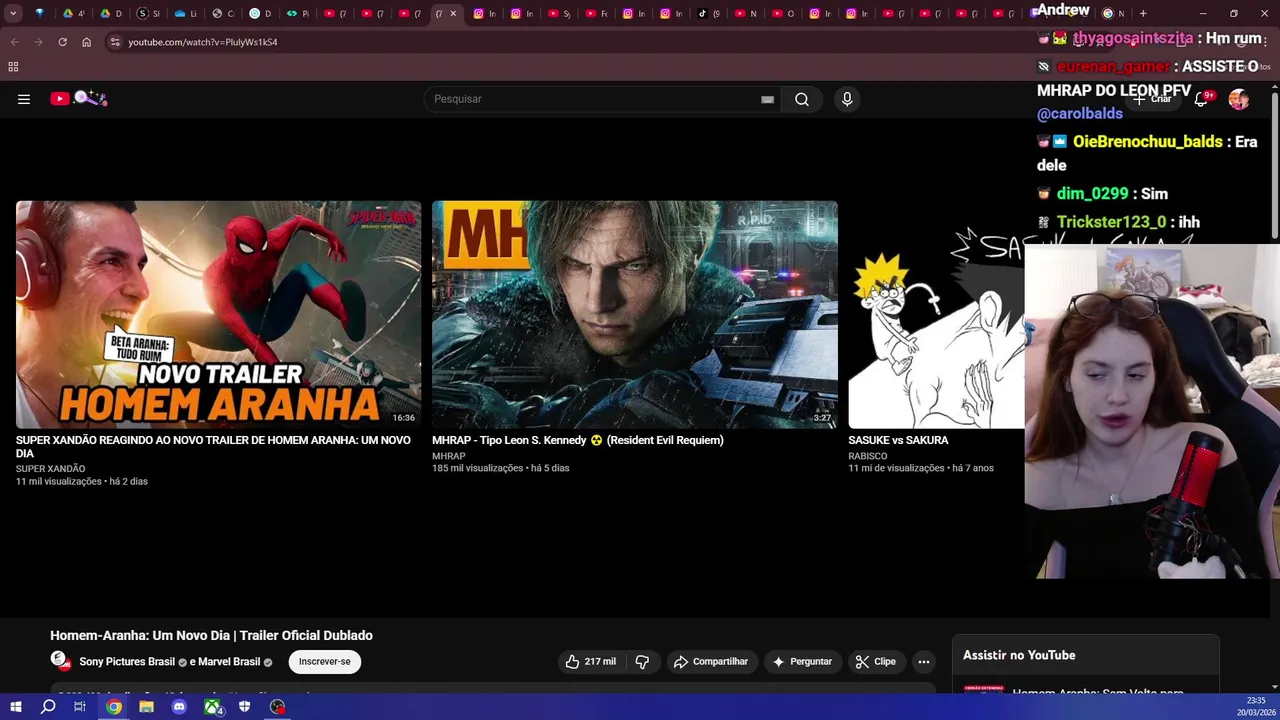Like the video with 217 mil likes
The image size is (1280, 720).
click(x=590, y=662)
